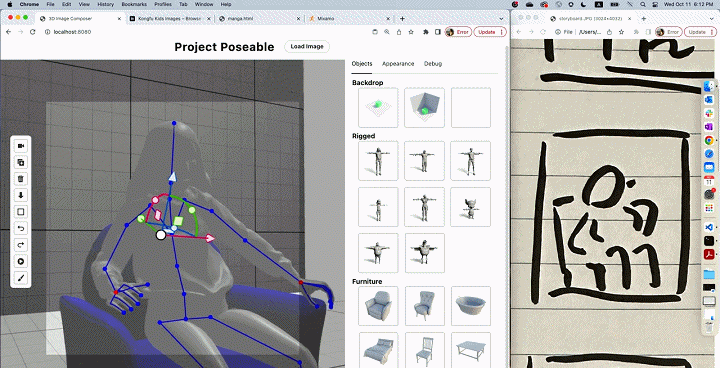This screenshot has width=720, height=368.
Task: Go back in the left Chrome window
Action: [x=8, y=32]
